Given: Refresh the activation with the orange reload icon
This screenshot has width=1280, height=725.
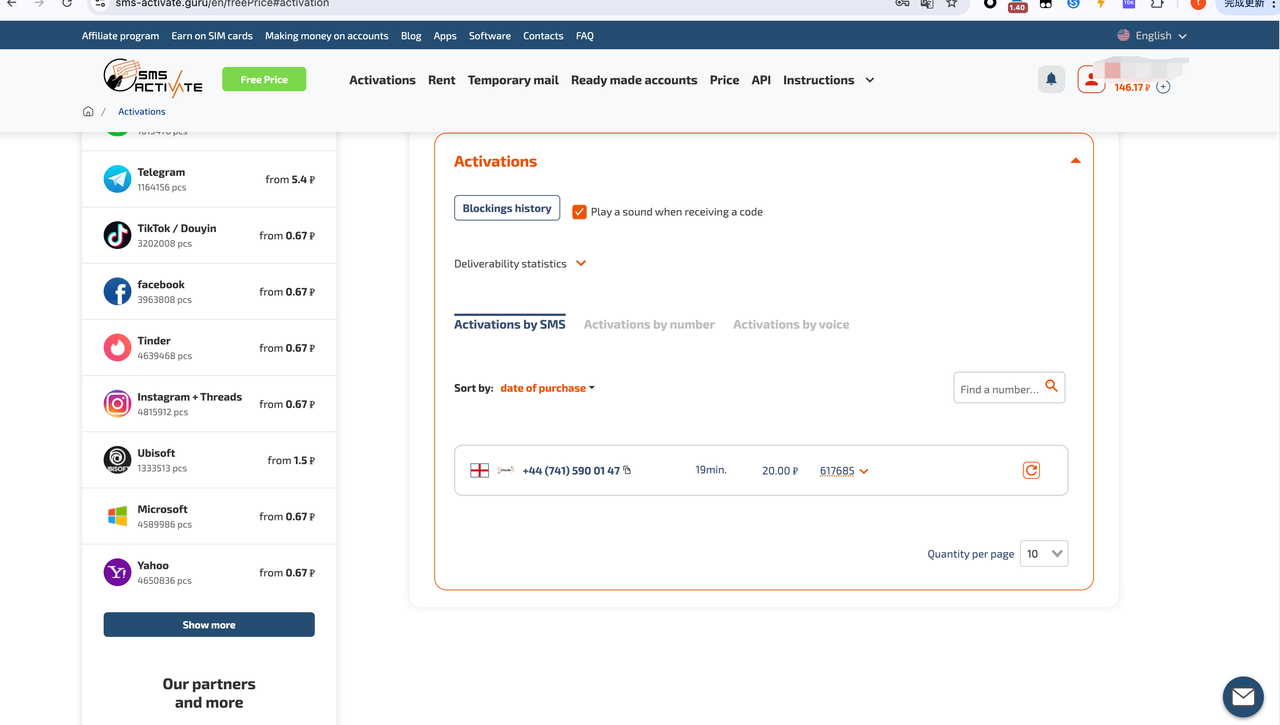Looking at the screenshot, I should coord(1031,470).
